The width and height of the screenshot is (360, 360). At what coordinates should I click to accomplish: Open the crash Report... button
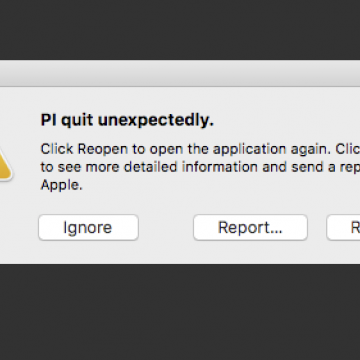pyautogui.click(x=250, y=227)
